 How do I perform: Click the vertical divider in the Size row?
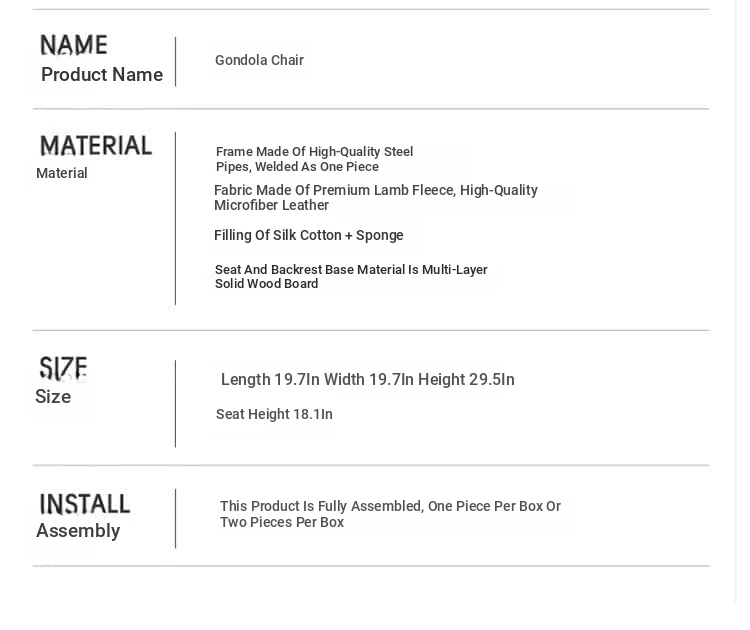(175, 403)
